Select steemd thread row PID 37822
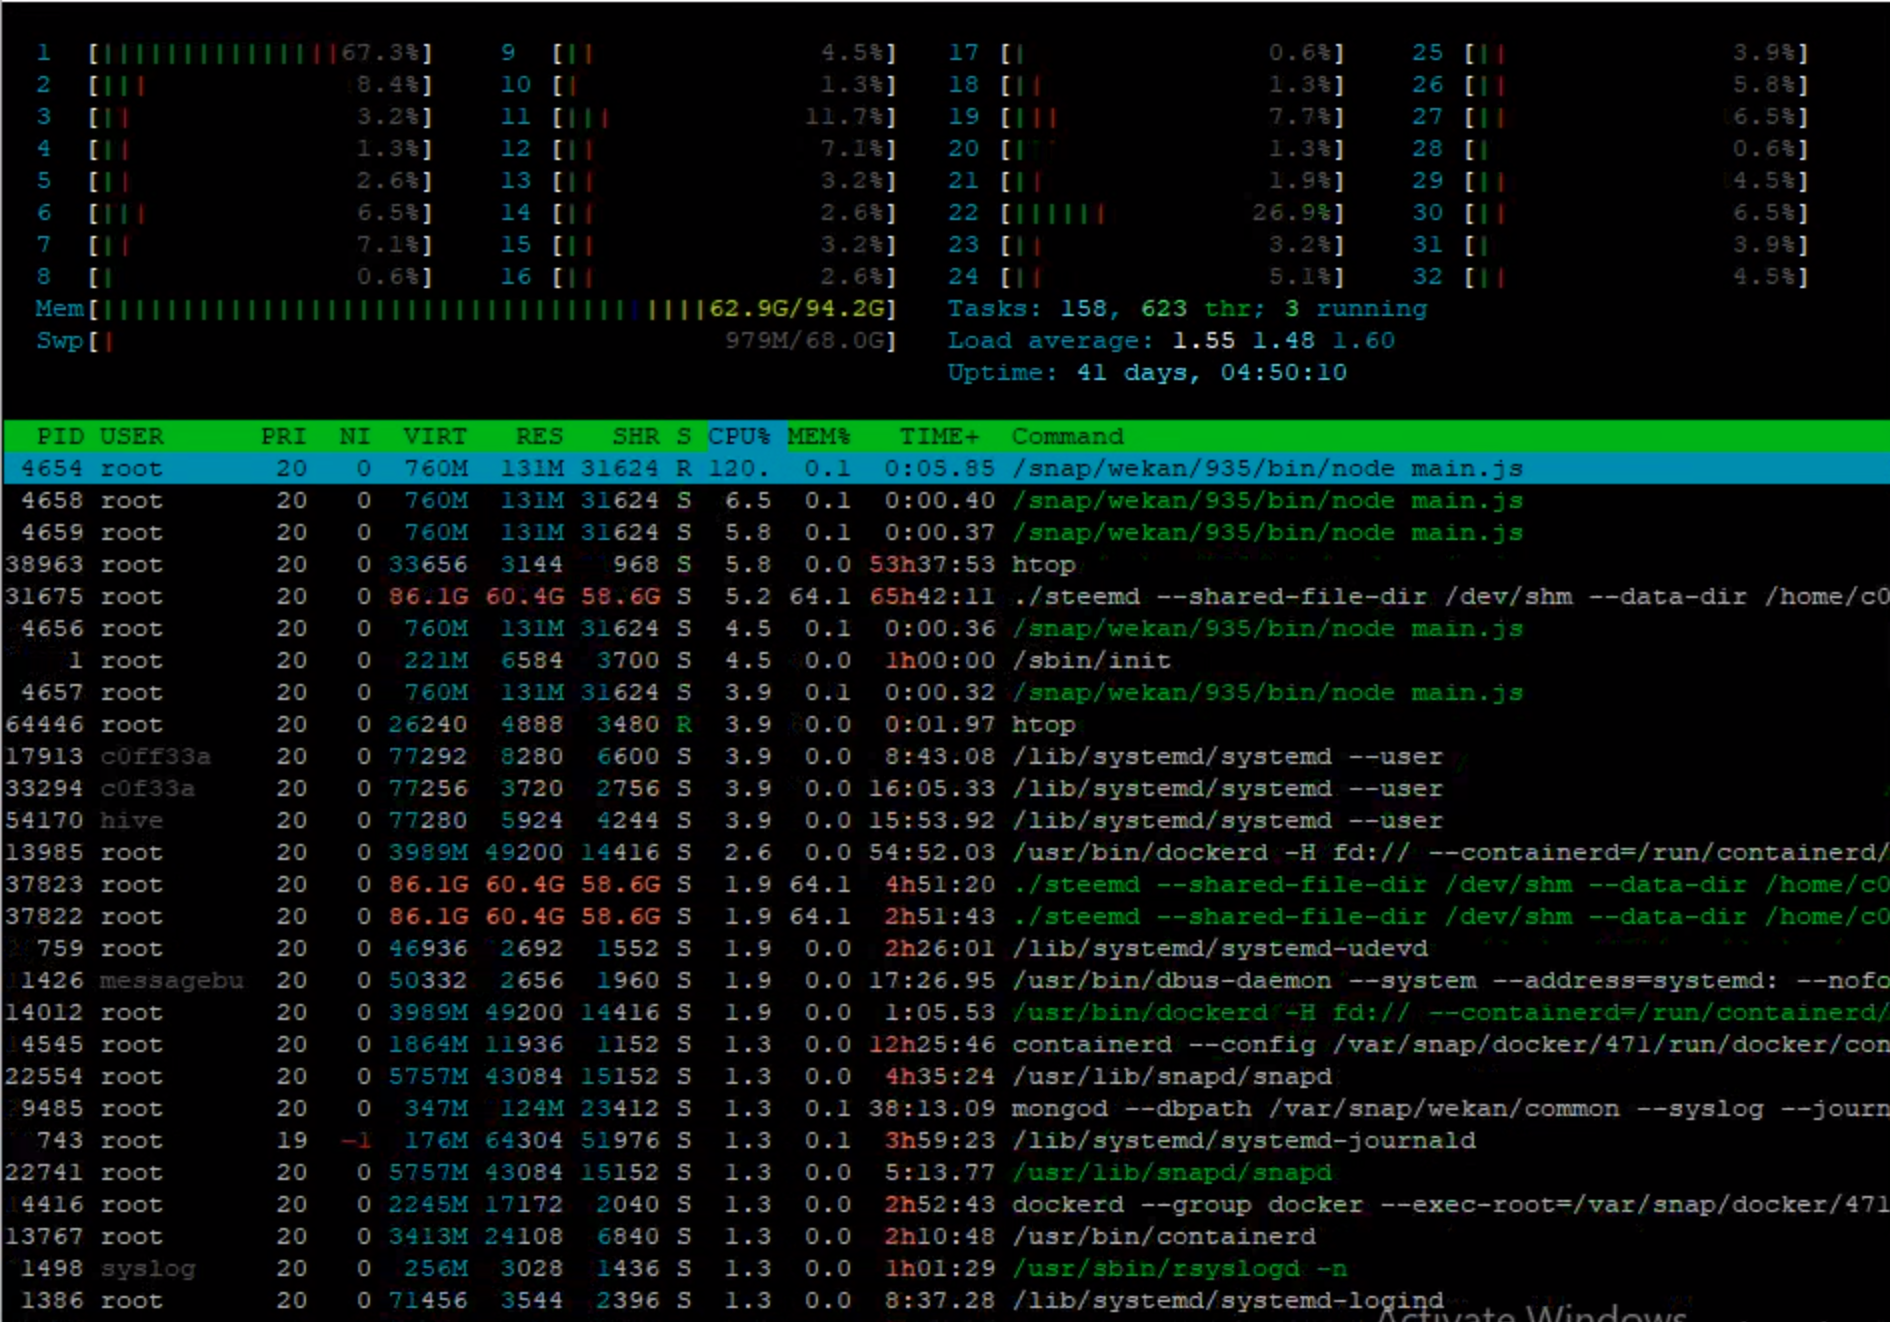This screenshot has width=1890, height=1322. pyautogui.click(x=946, y=916)
